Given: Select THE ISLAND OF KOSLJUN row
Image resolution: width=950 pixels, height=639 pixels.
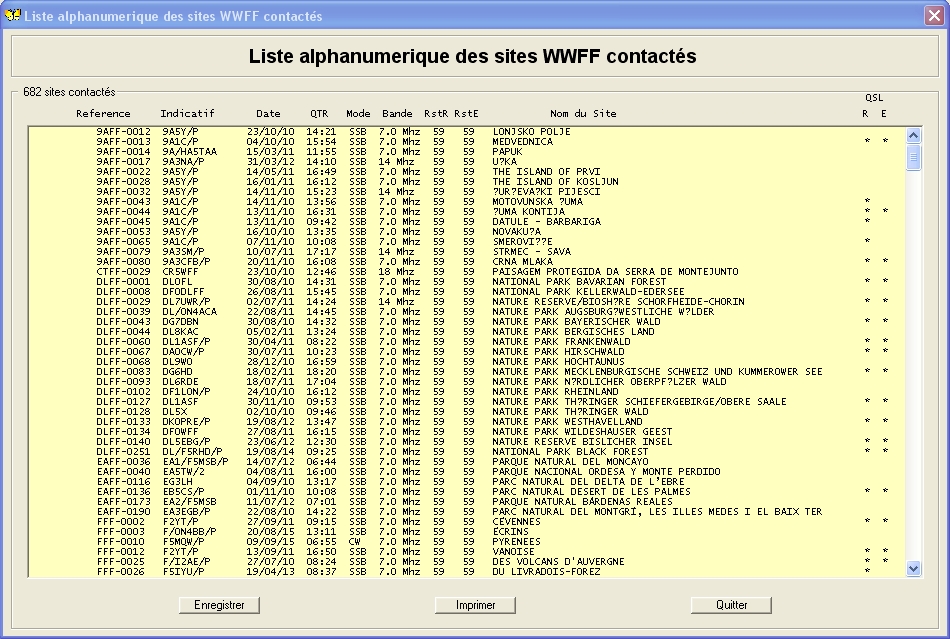Looking at the screenshot, I should [x=467, y=182].
